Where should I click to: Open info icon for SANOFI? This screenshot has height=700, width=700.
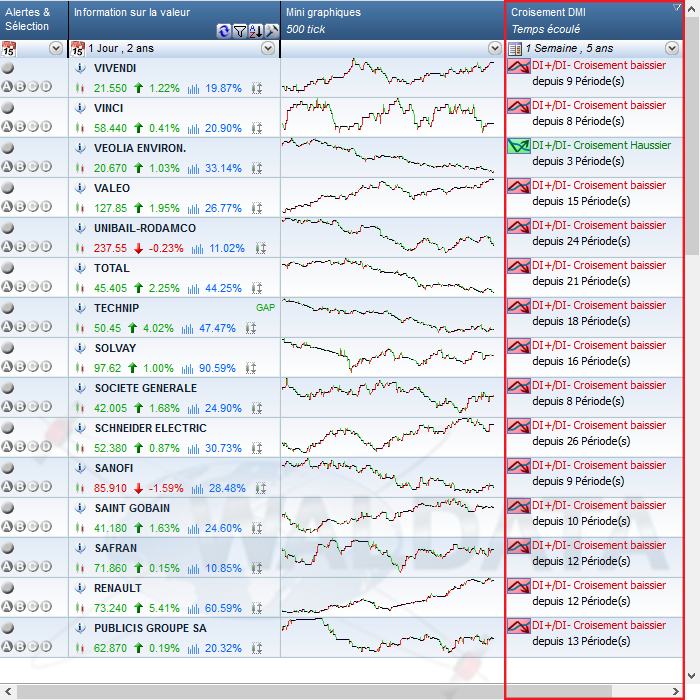(80, 468)
